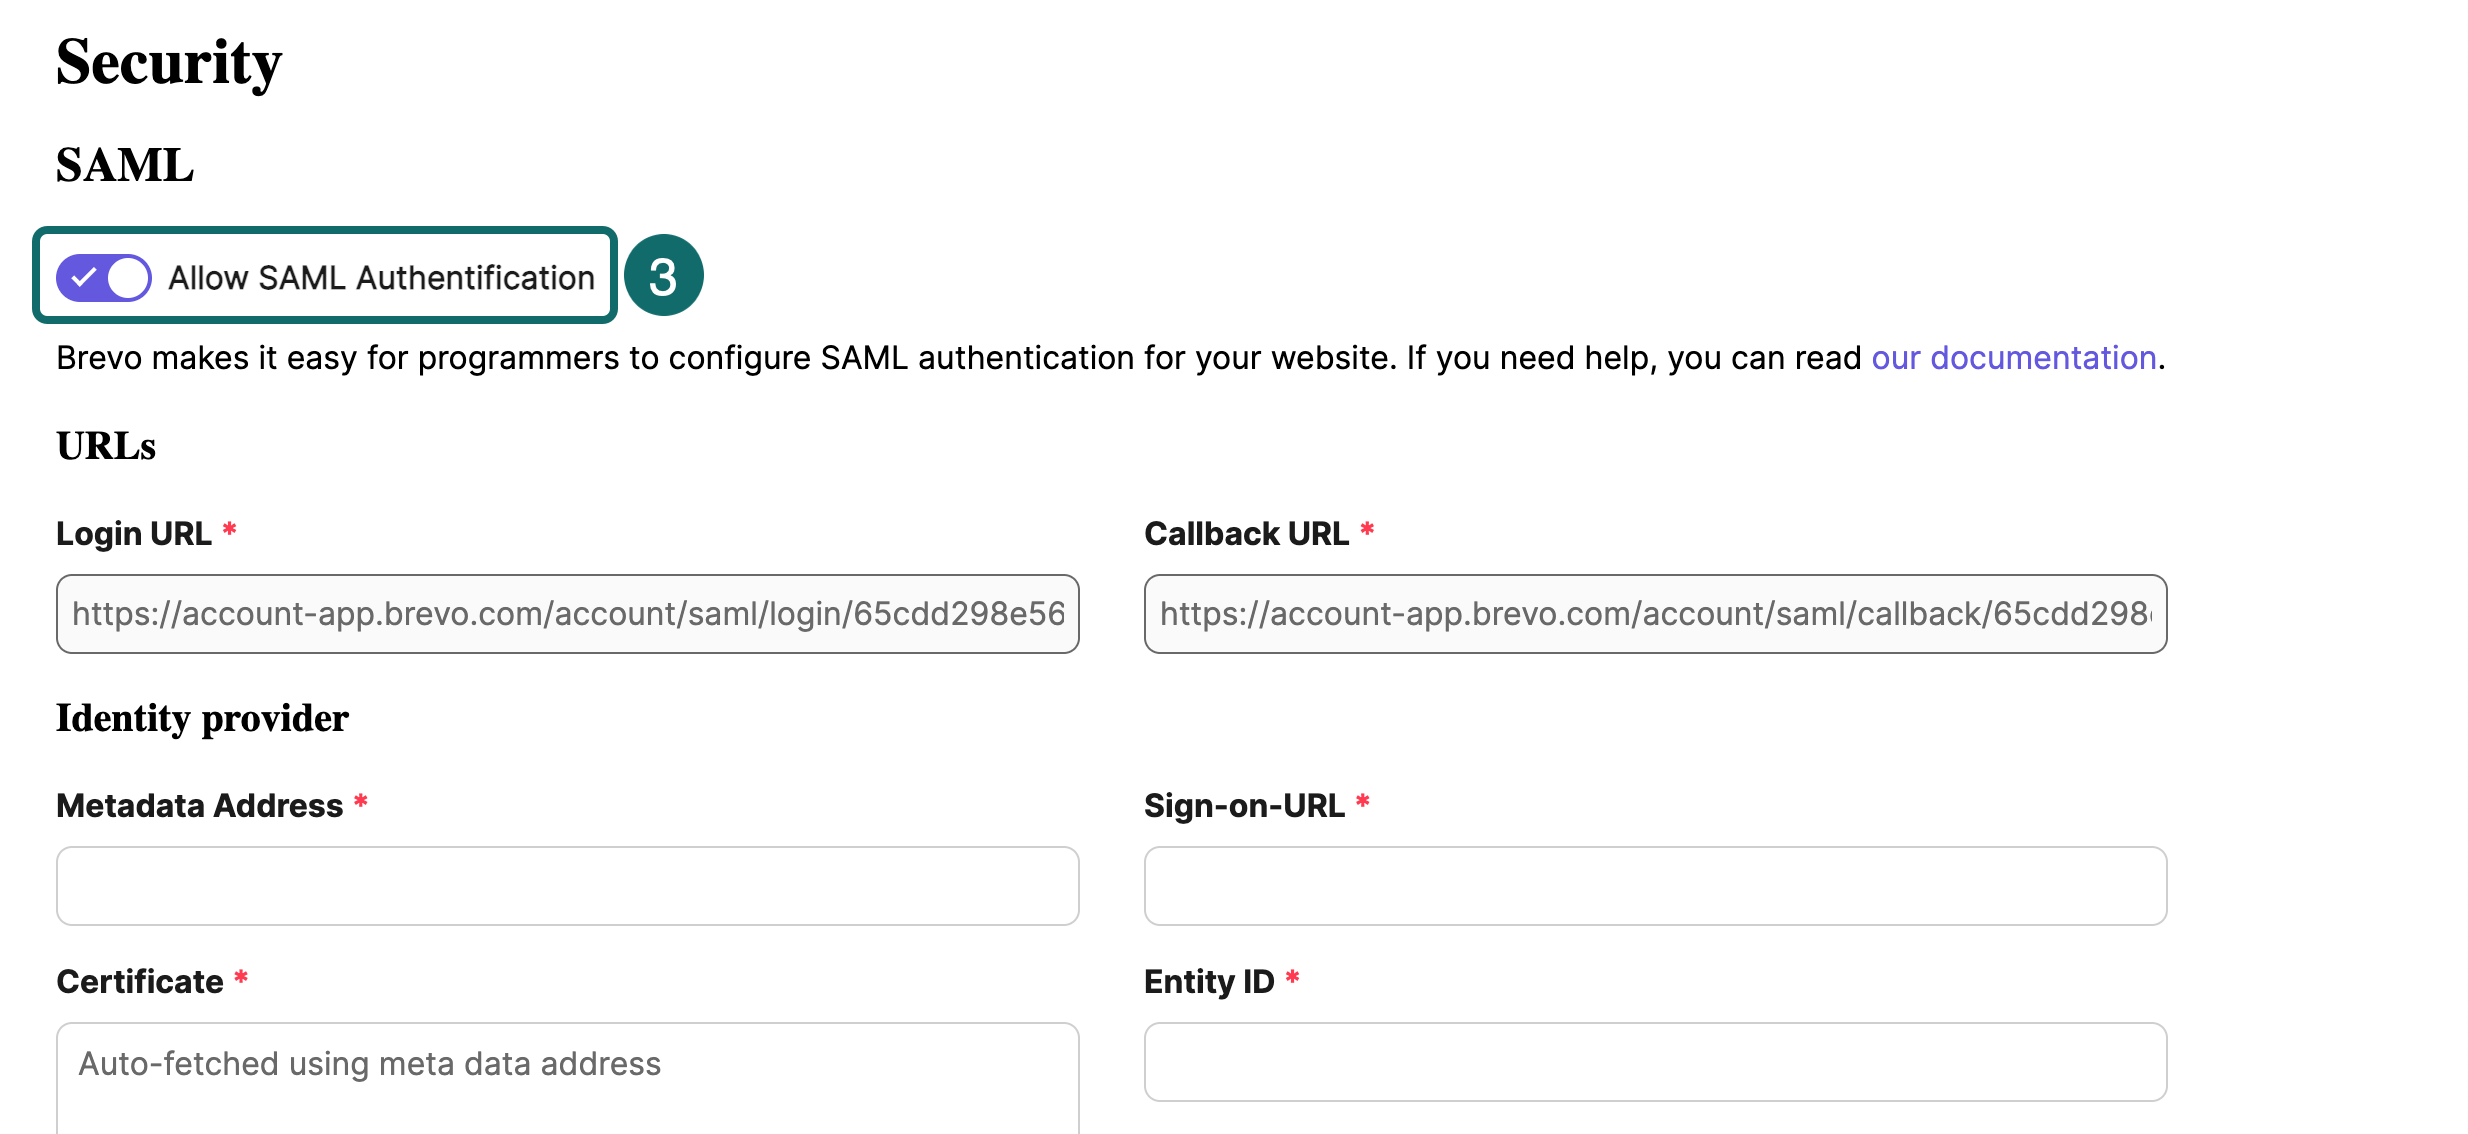2468x1134 pixels.
Task: Select the Callback URL text
Action: point(1655,613)
